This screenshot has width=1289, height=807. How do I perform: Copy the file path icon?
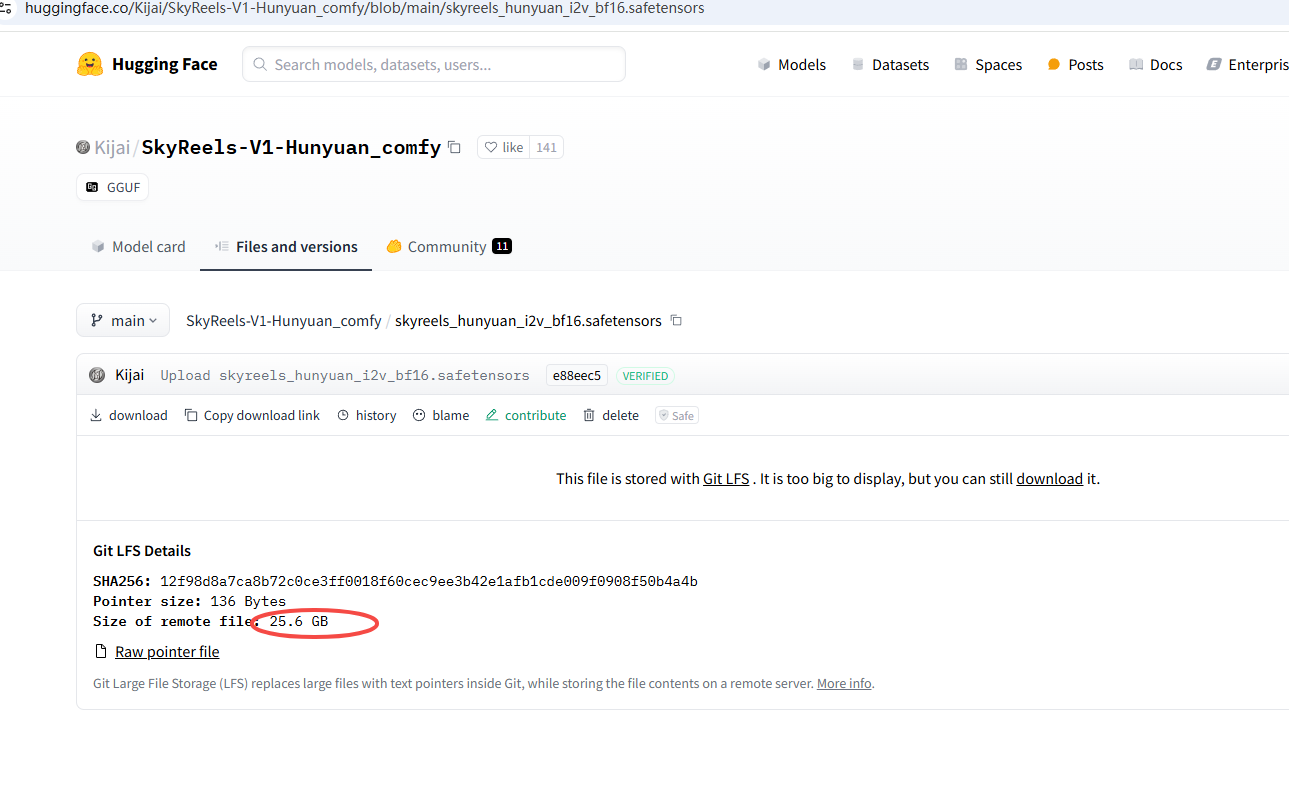point(676,321)
